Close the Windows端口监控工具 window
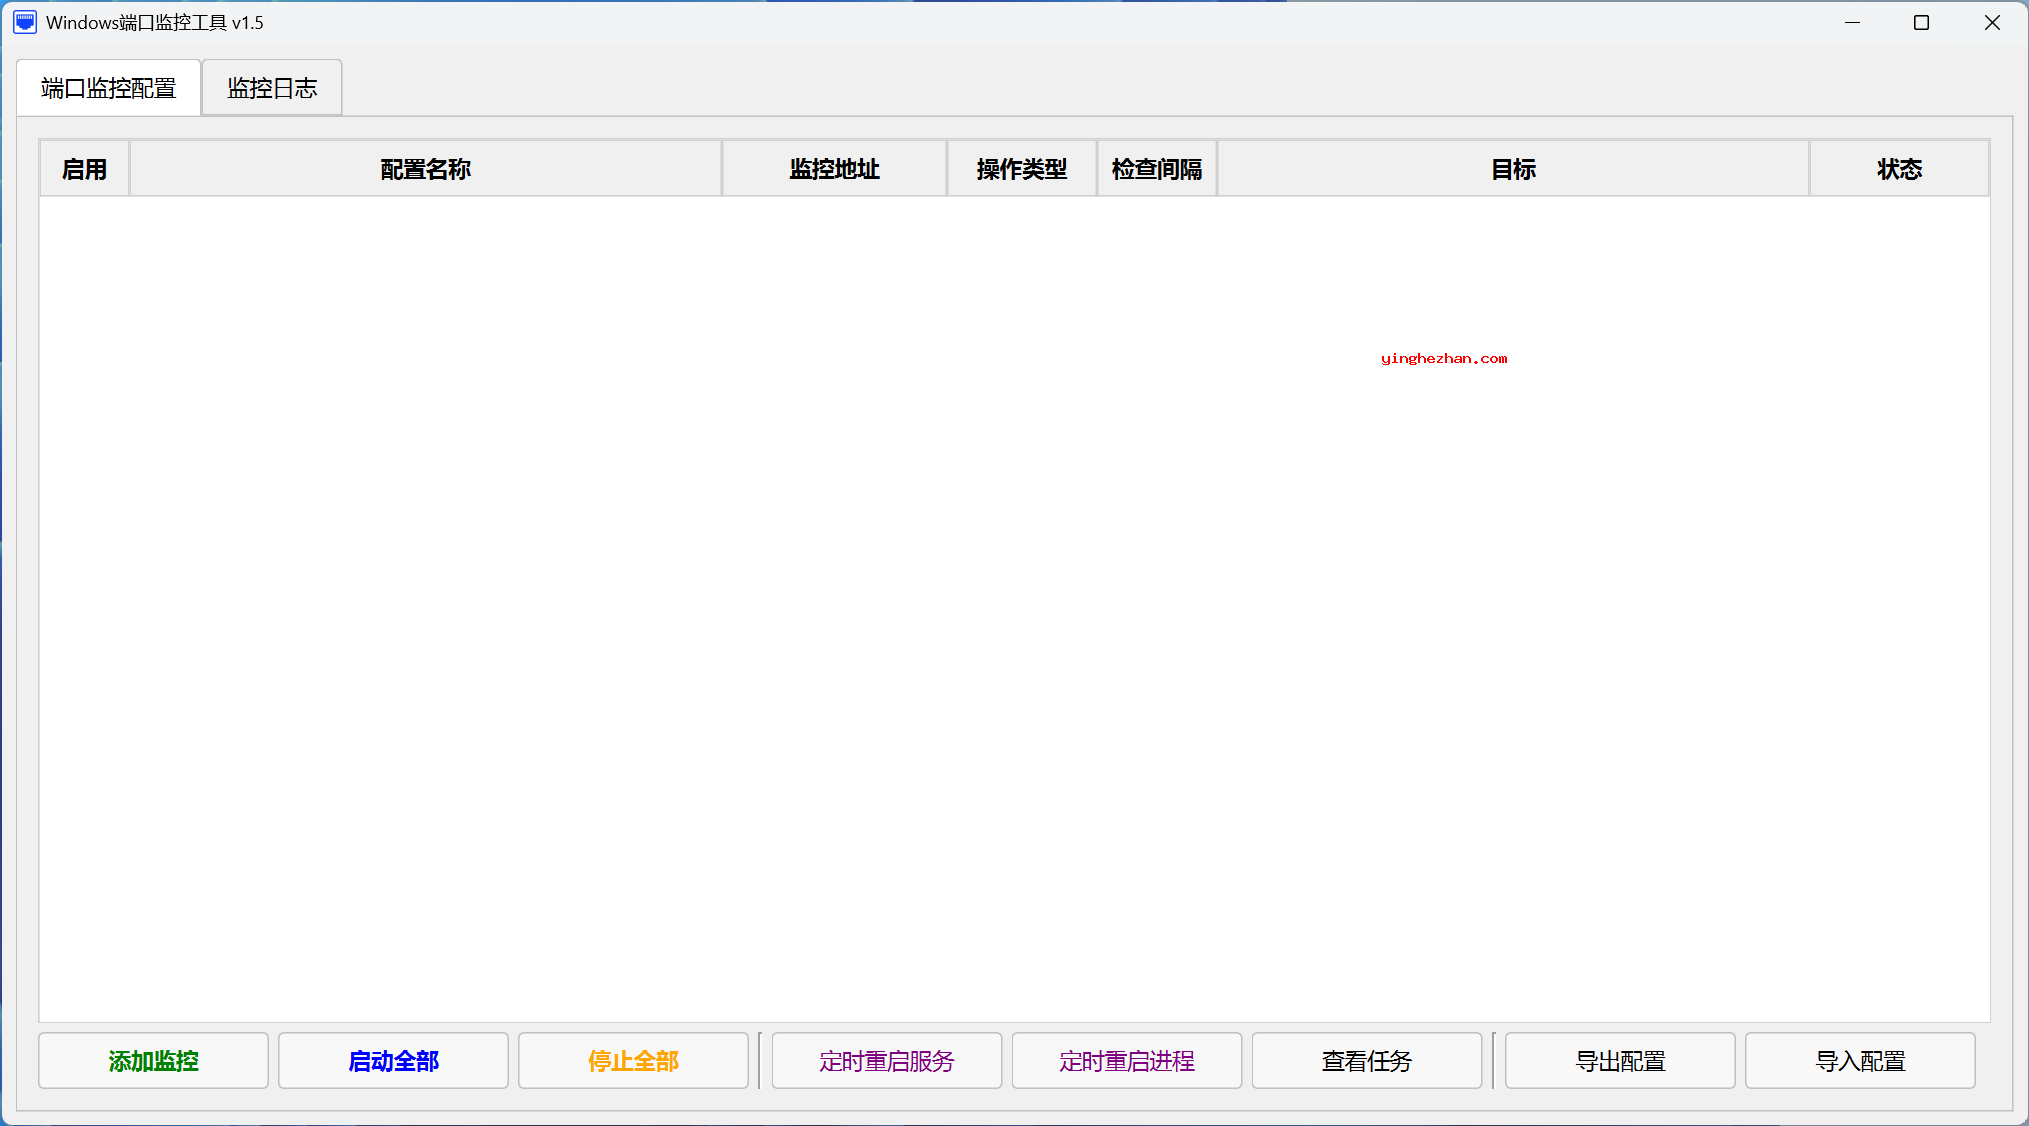Image resolution: width=2029 pixels, height=1126 pixels. [x=1992, y=22]
